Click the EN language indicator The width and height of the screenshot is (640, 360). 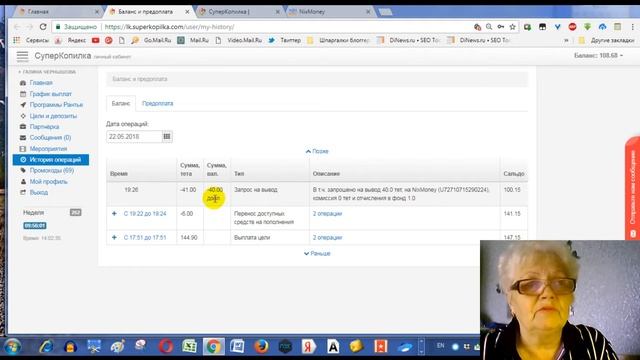click(x=440, y=345)
